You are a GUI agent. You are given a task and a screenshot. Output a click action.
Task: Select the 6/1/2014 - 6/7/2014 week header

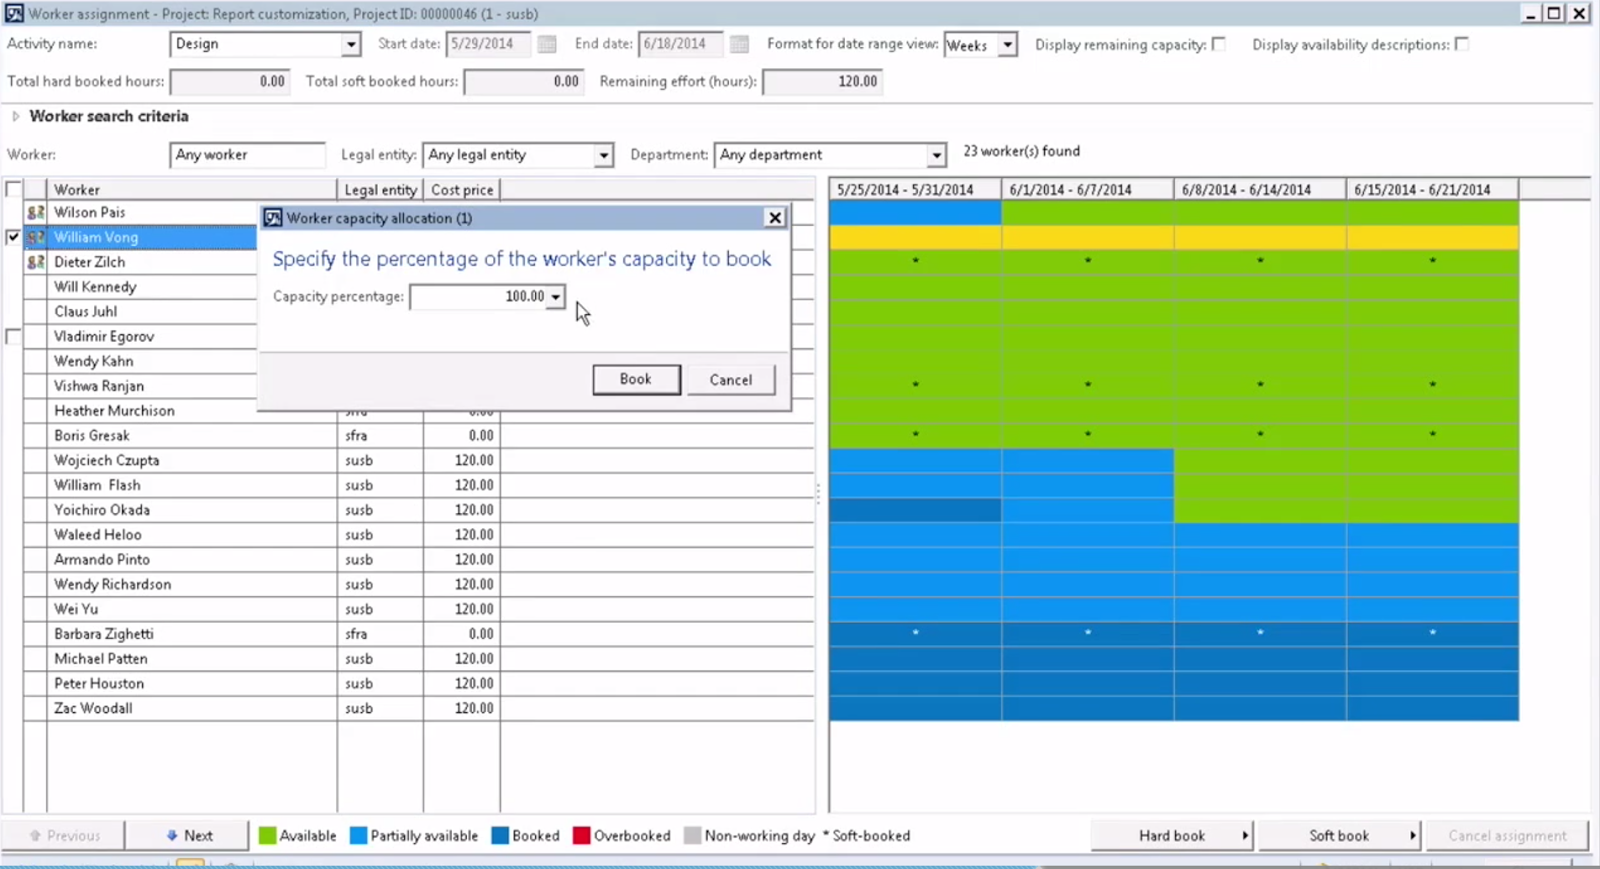tap(1088, 189)
